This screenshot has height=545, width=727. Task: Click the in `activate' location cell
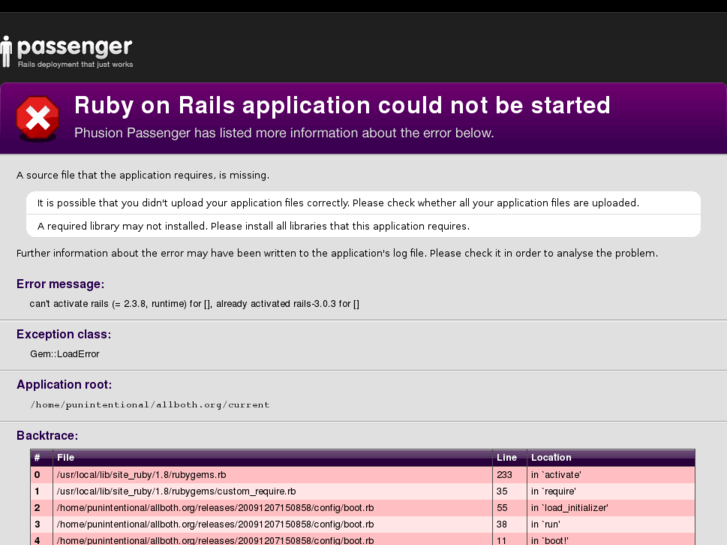611,475
